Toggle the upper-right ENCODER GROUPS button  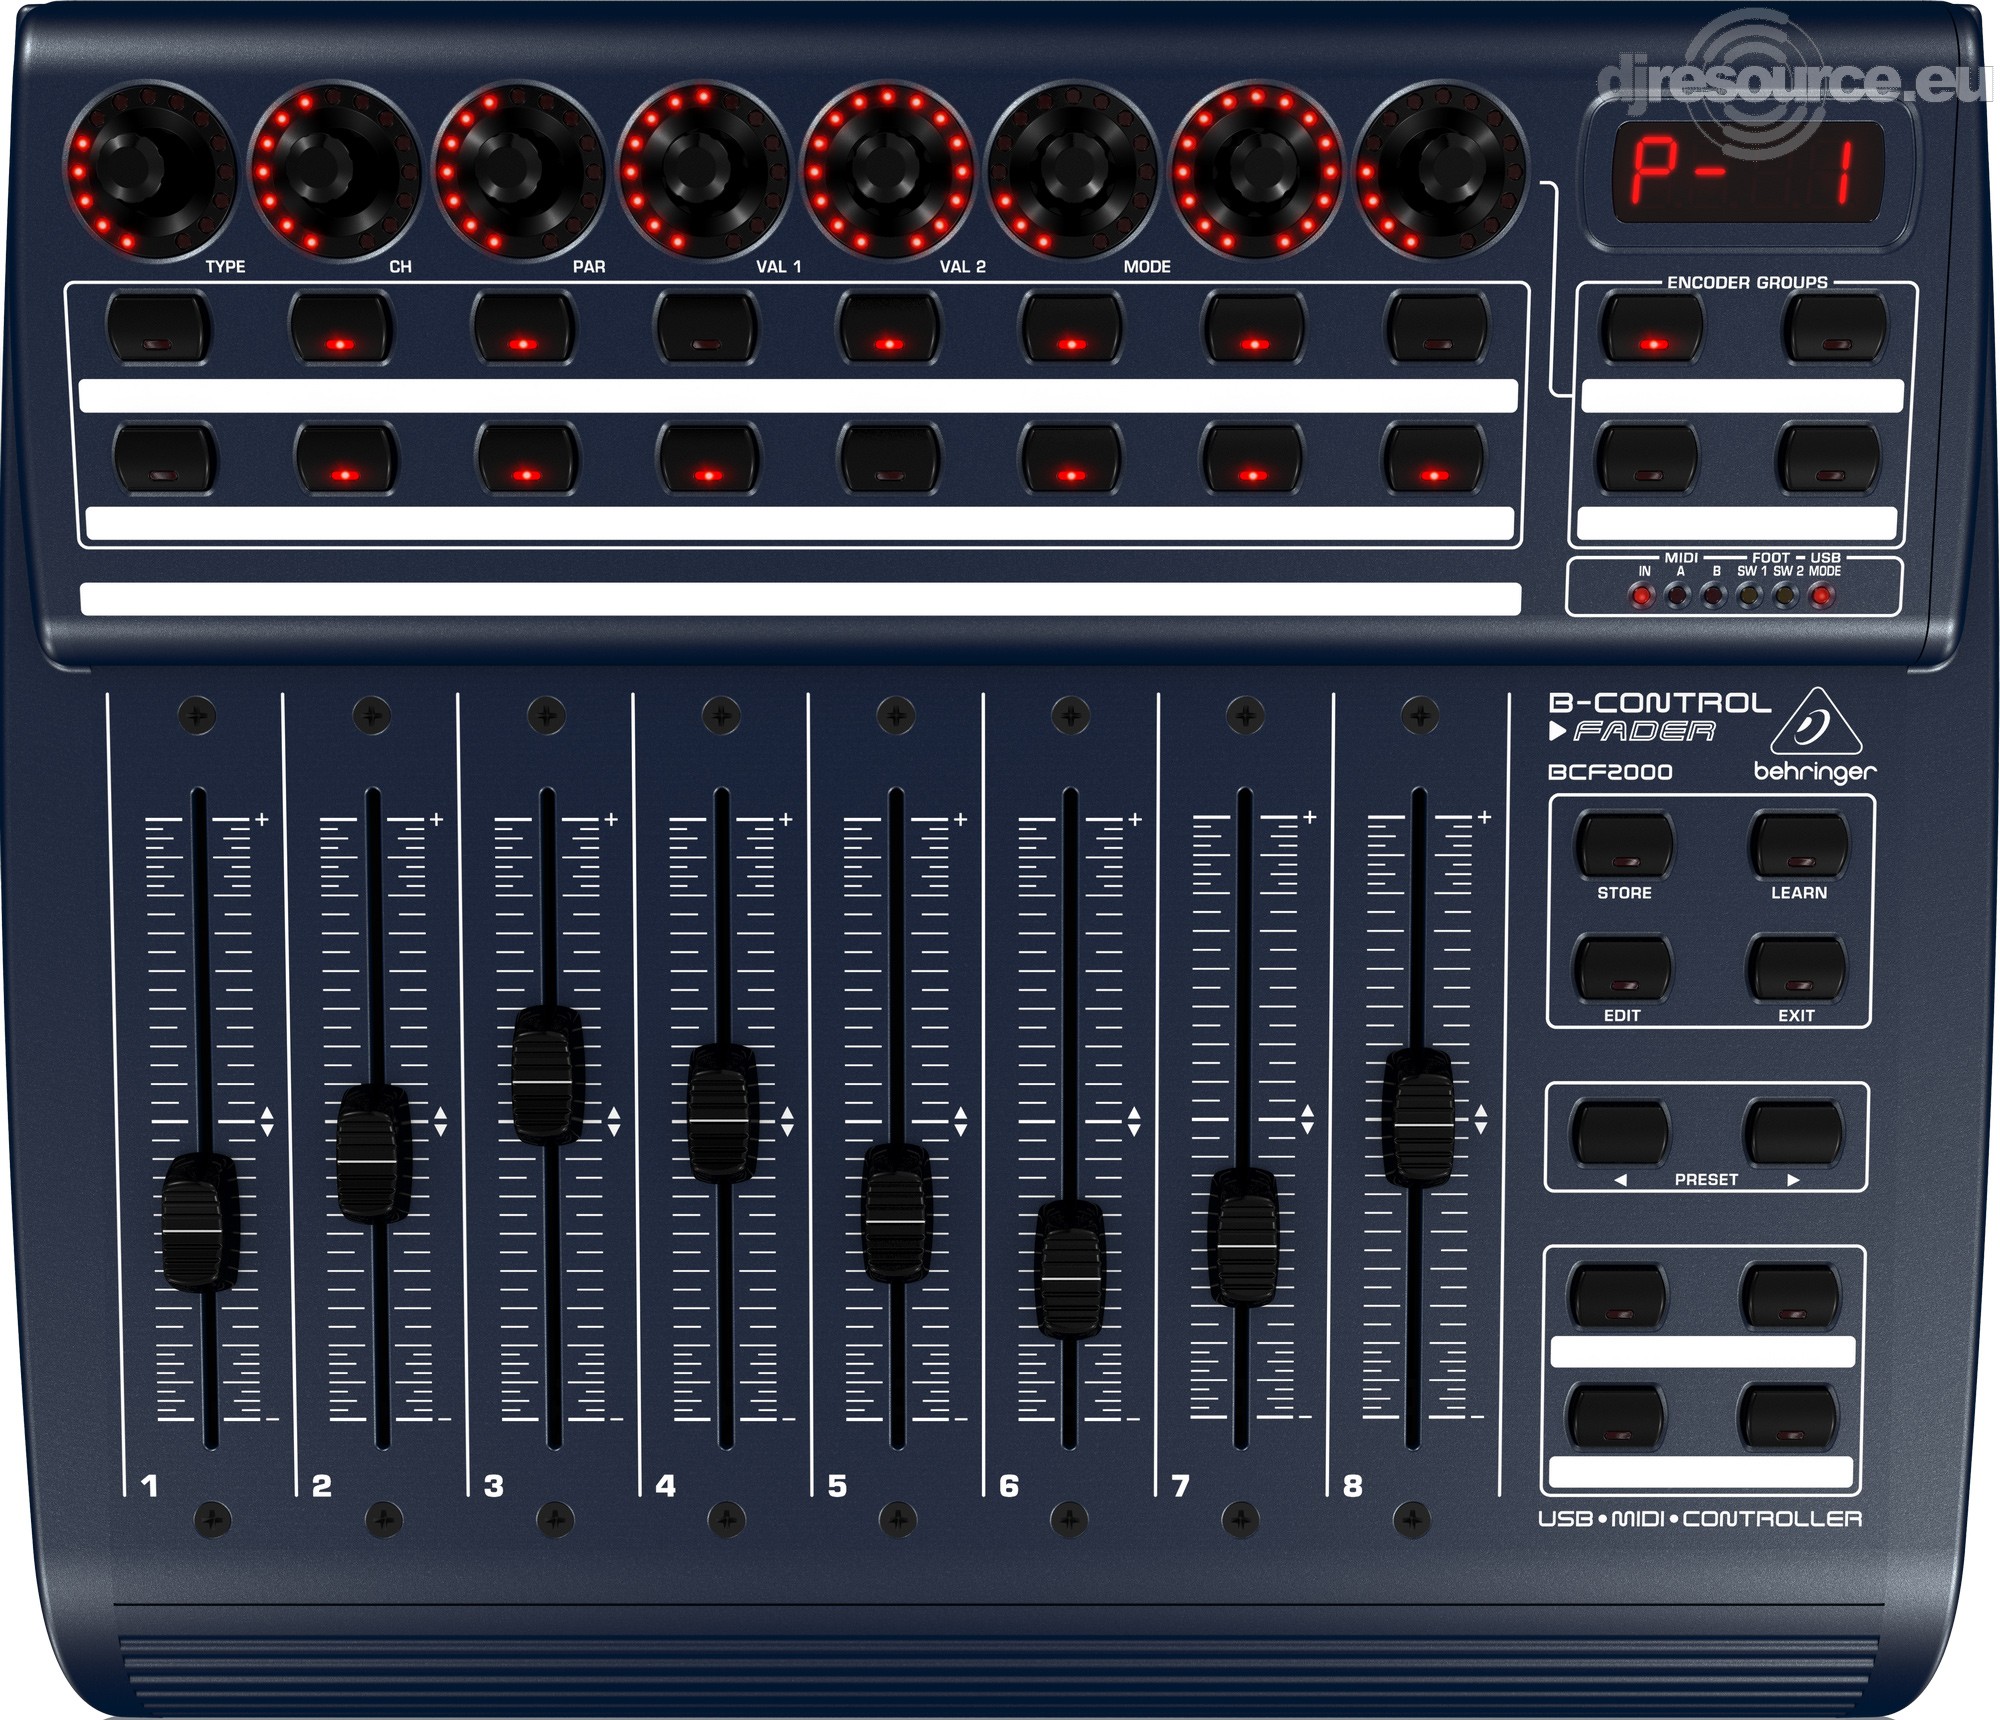[1835, 327]
